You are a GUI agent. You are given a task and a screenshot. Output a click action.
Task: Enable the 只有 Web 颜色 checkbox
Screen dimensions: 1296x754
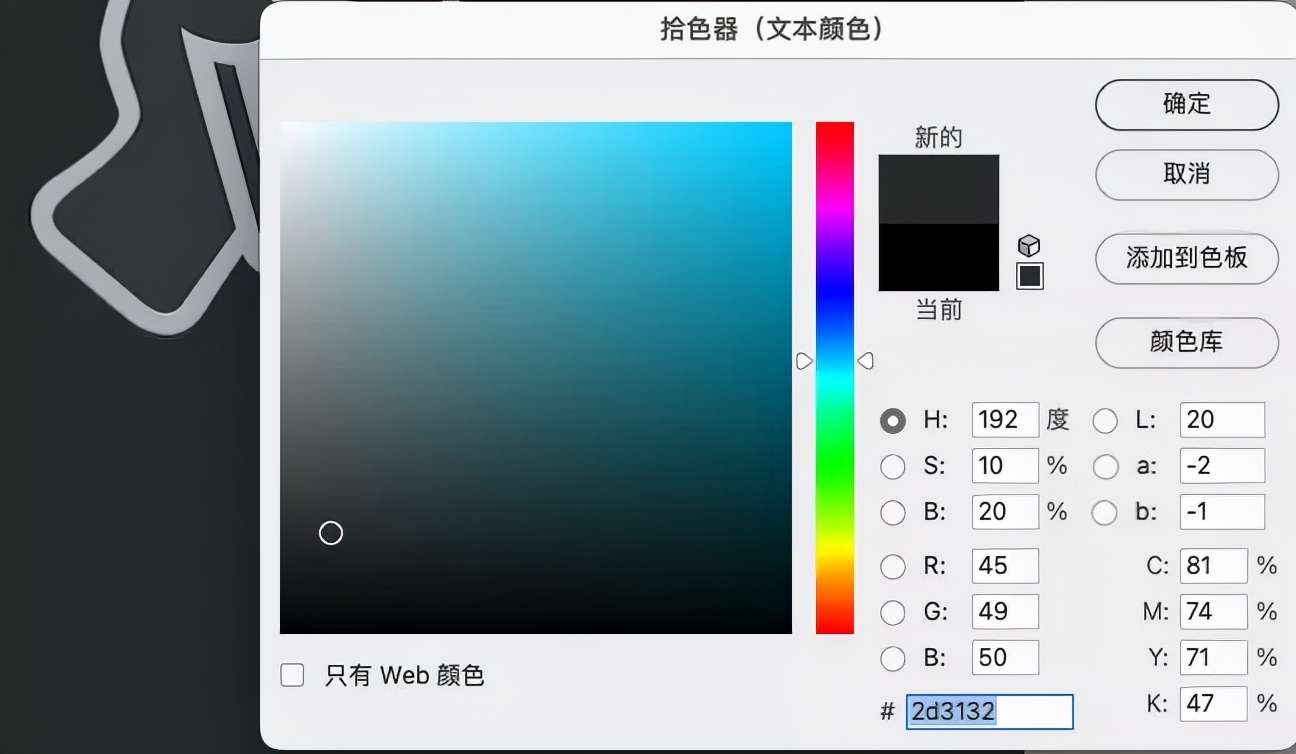coord(292,675)
